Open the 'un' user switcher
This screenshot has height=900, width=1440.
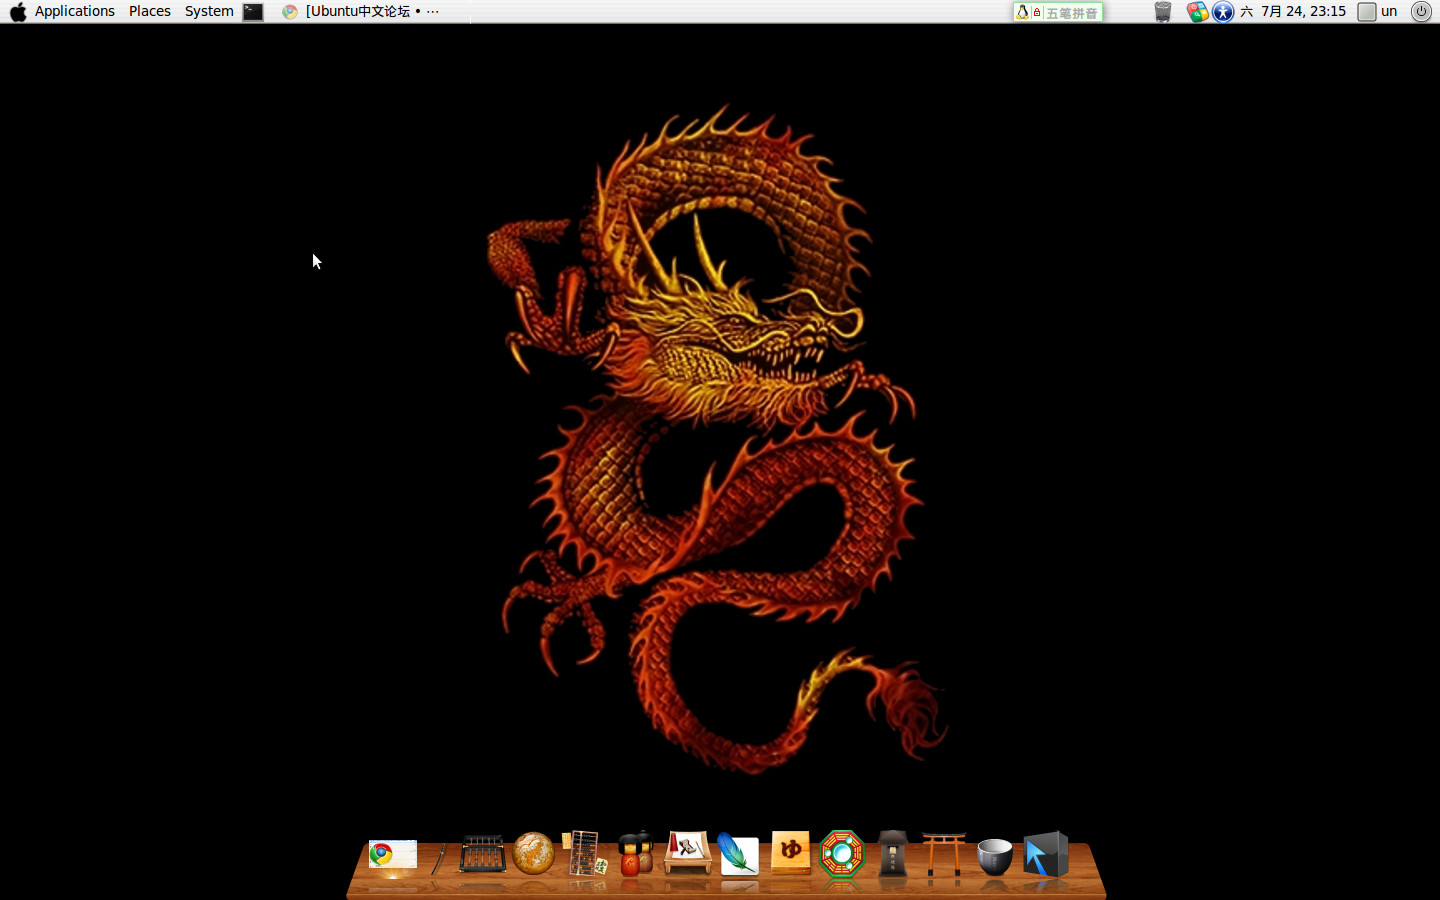pyautogui.click(x=1378, y=11)
